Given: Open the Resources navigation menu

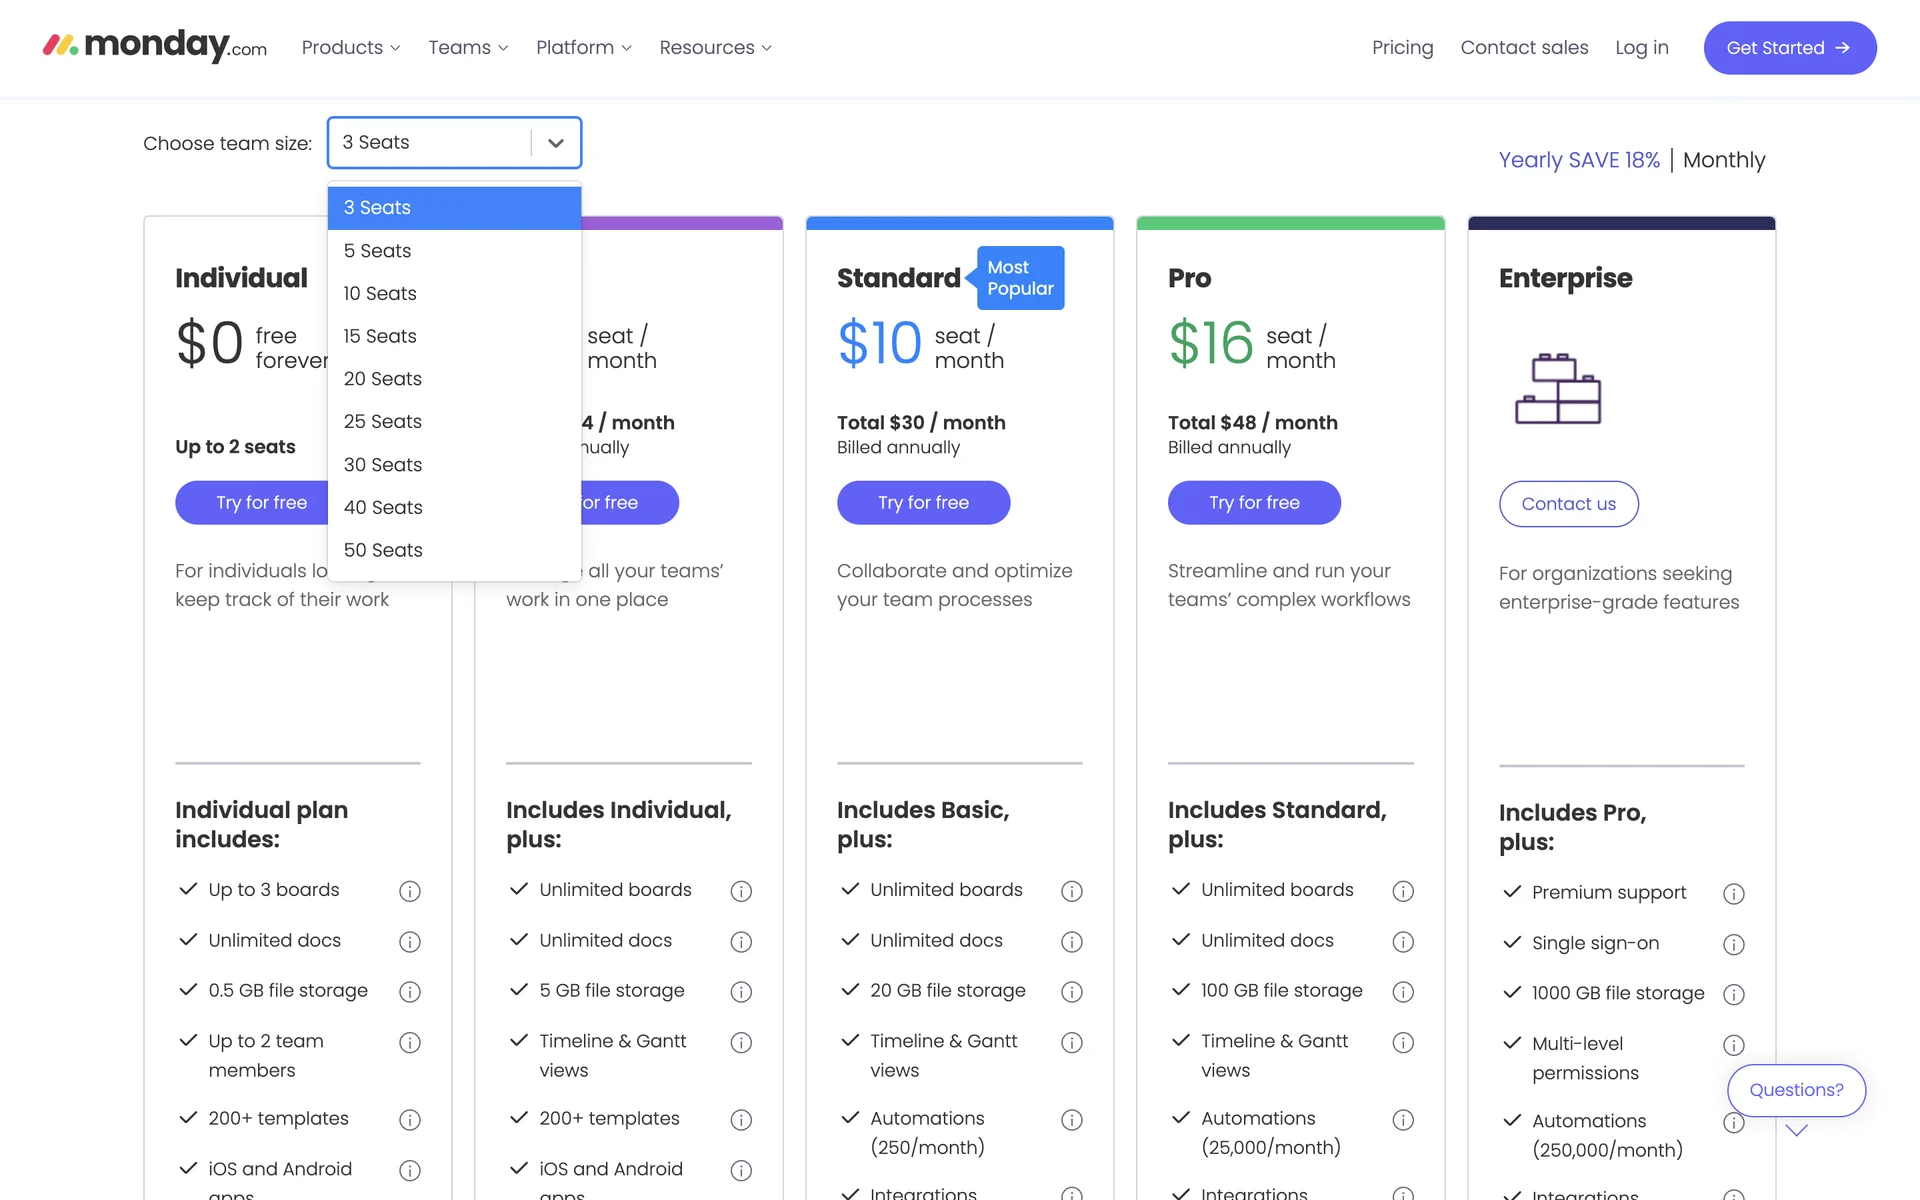Looking at the screenshot, I should coord(715,47).
